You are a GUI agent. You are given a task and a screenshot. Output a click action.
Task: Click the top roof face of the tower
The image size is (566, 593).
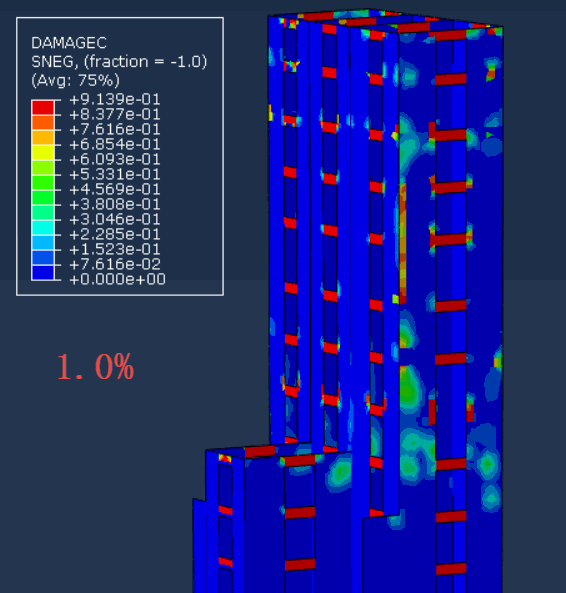click(386, 21)
